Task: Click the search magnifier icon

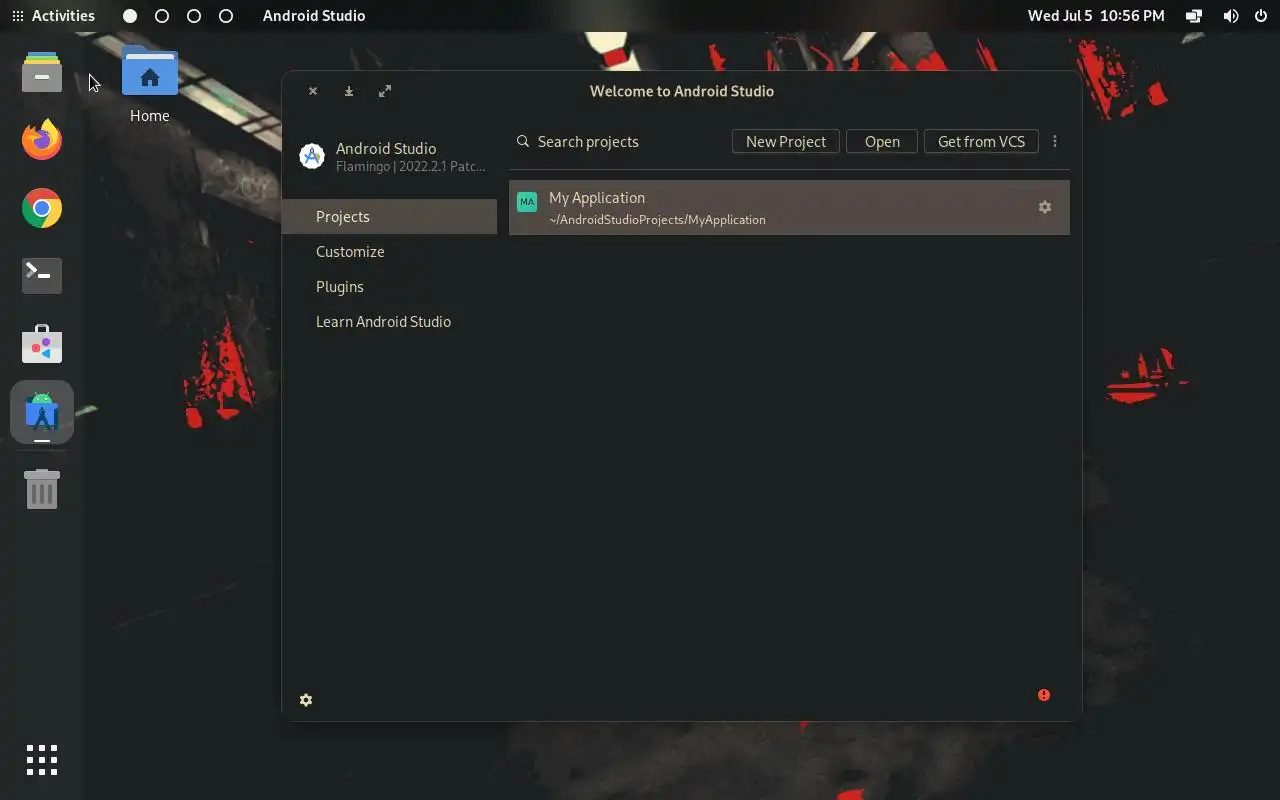Action: [x=523, y=141]
